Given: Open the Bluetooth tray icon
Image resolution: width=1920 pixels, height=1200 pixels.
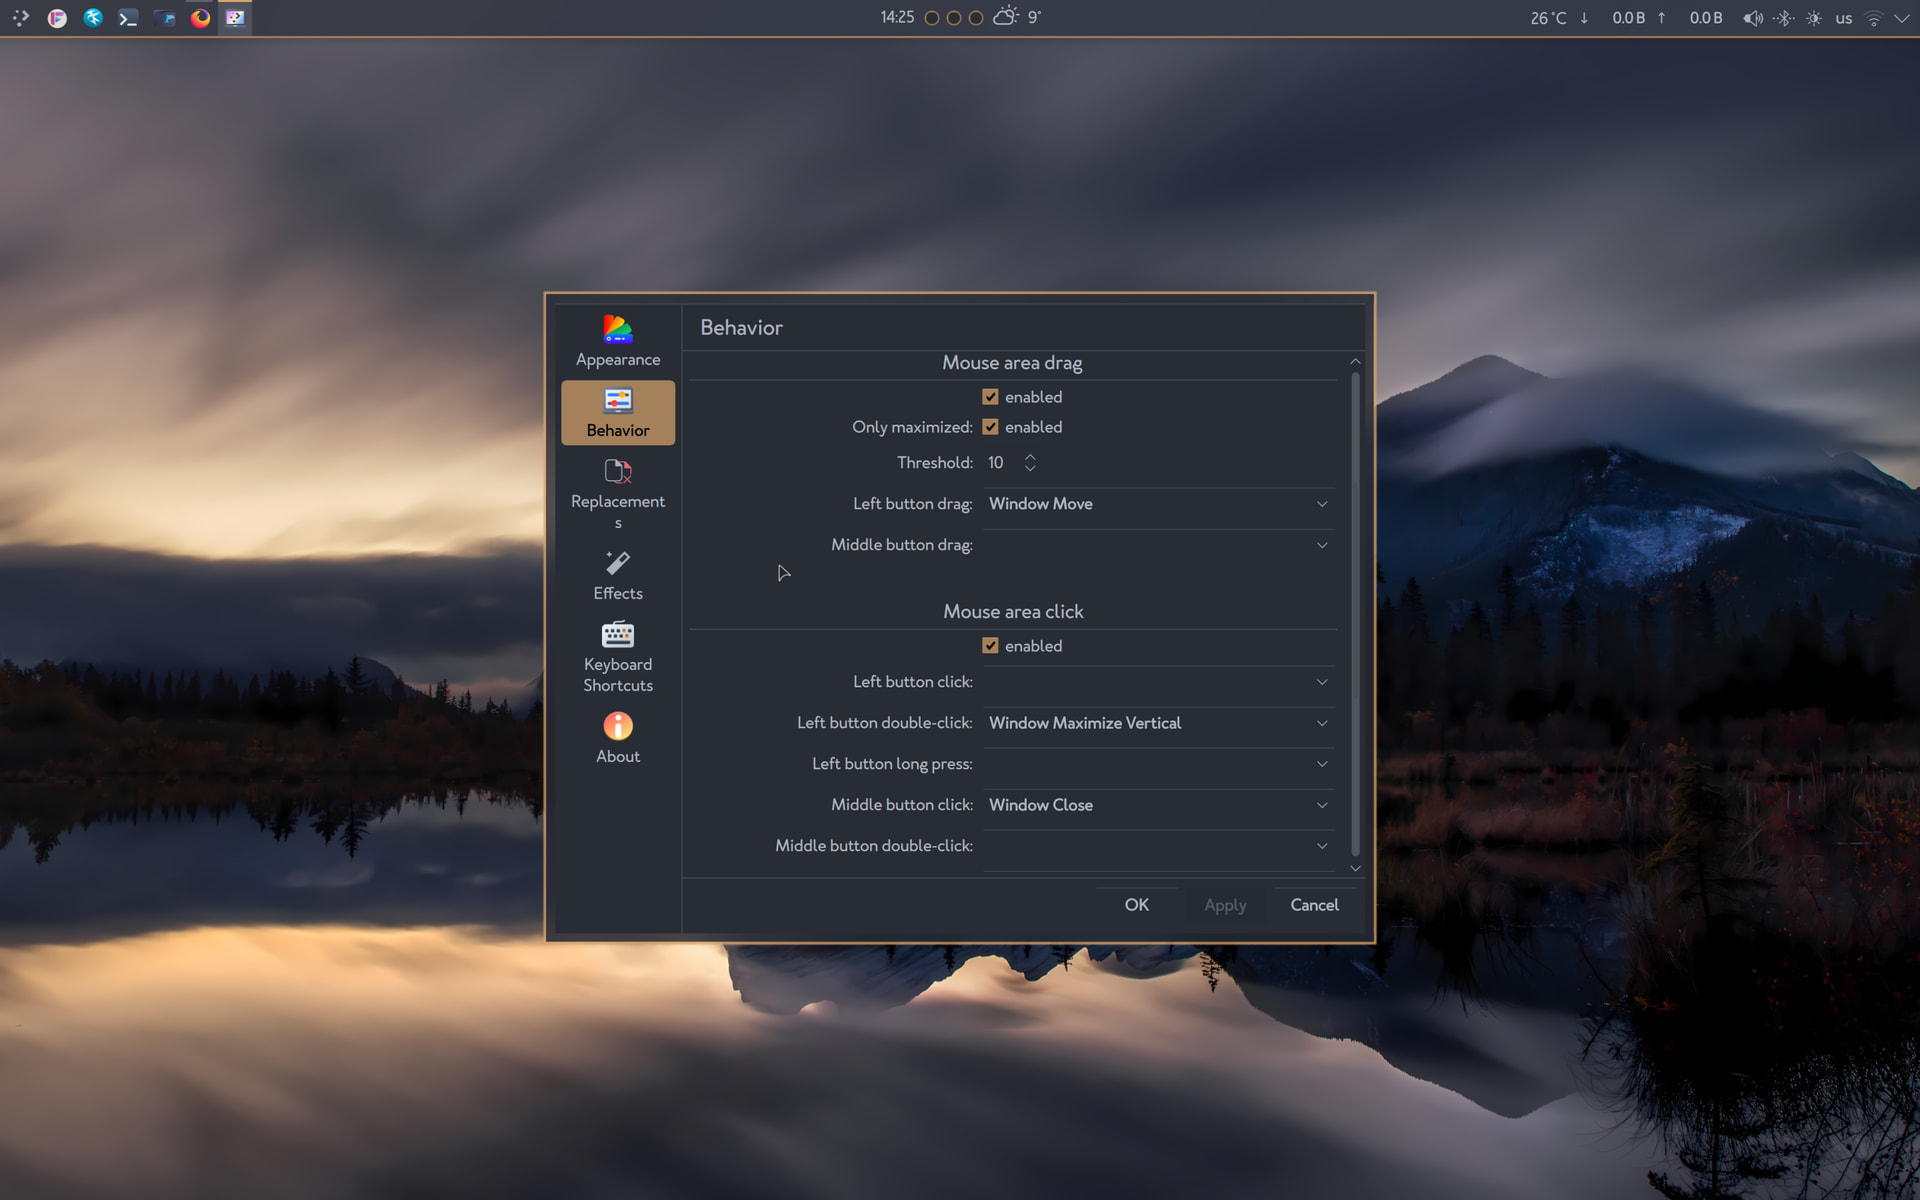Looking at the screenshot, I should tap(1783, 18).
